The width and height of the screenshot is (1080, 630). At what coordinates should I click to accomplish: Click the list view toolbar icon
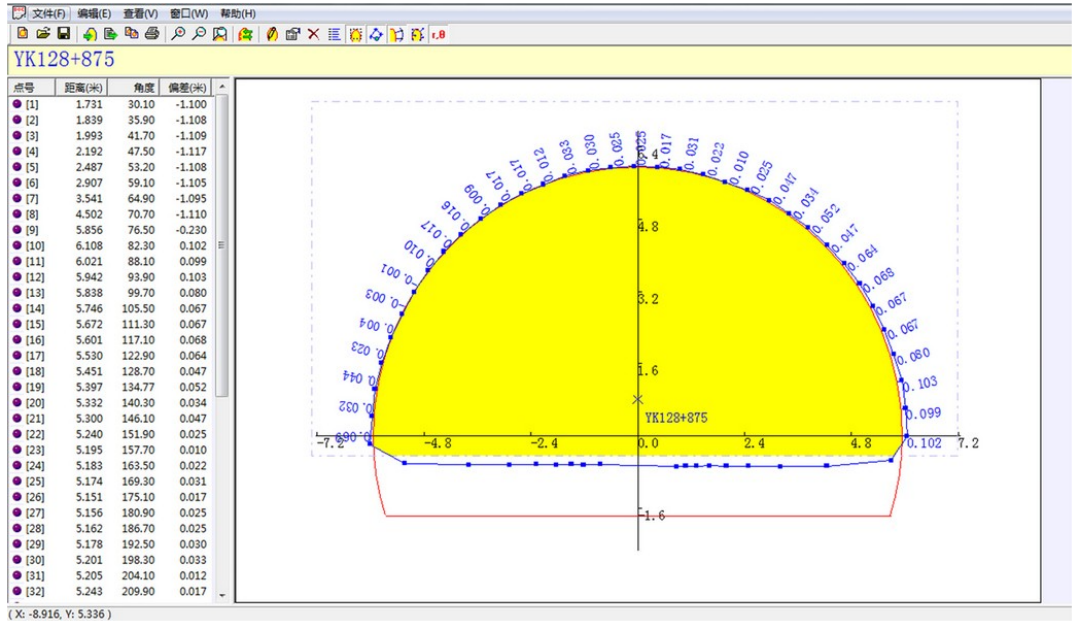(334, 34)
